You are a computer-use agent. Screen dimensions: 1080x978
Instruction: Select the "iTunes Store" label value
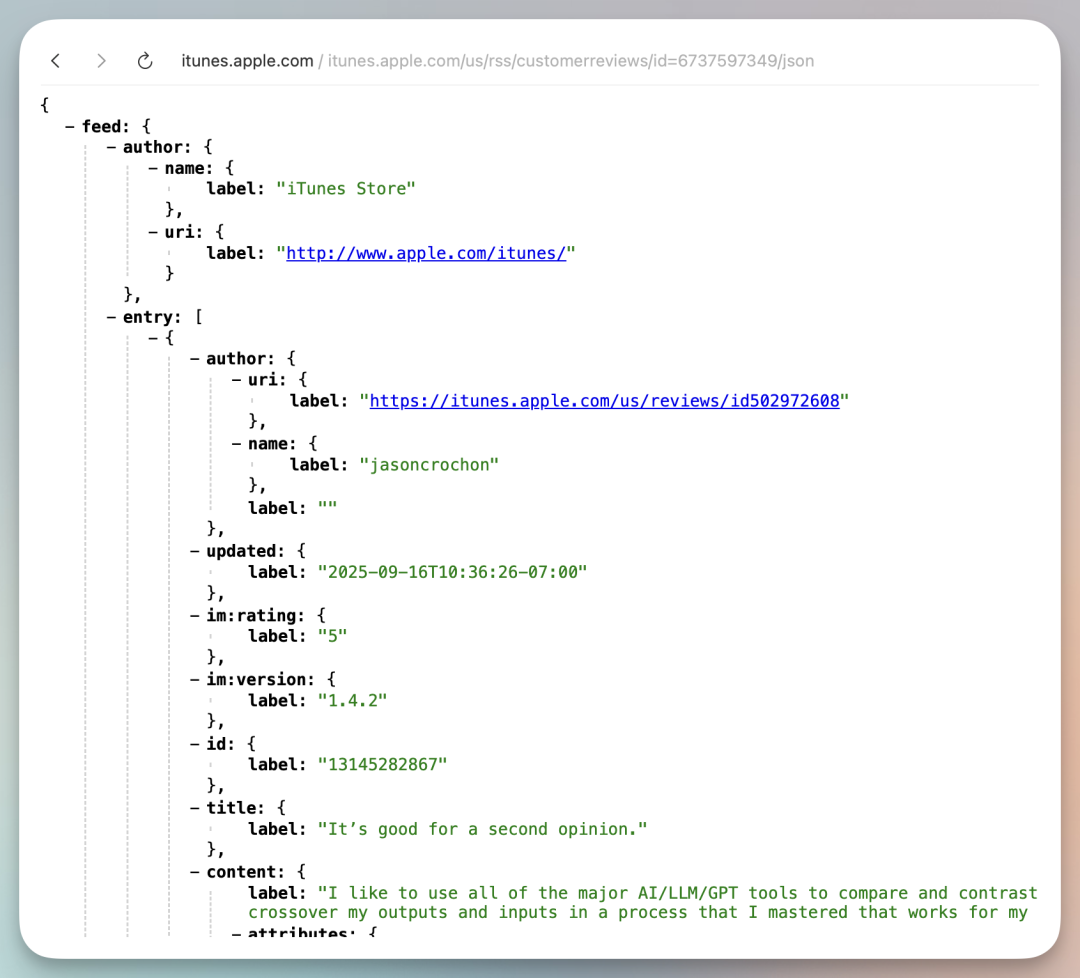point(346,189)
